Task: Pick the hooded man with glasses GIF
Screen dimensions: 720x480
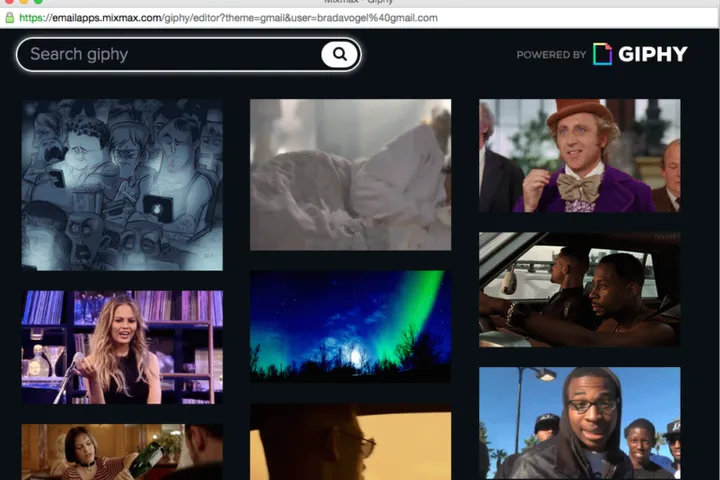Action: point(580,423)
